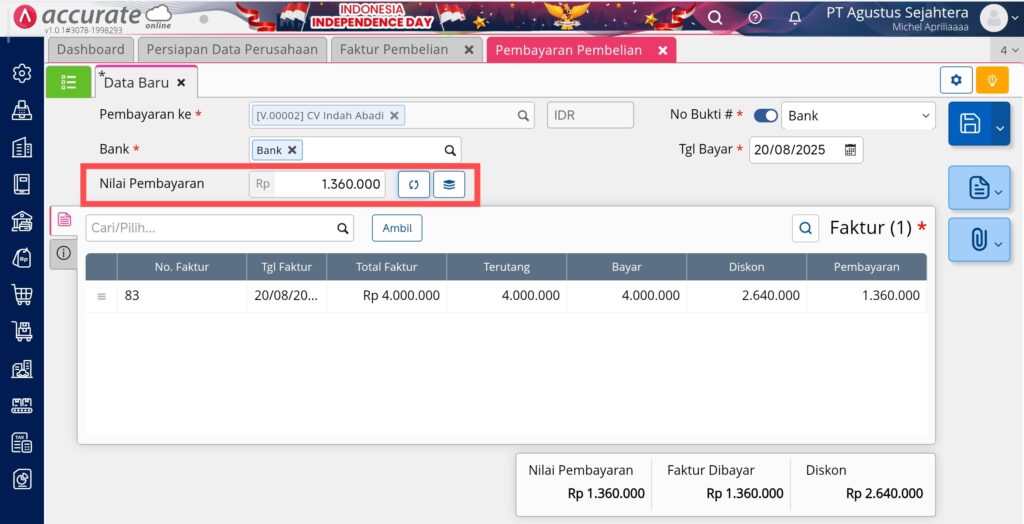
Task: Click the Ambil button
Action: [397, 228]
